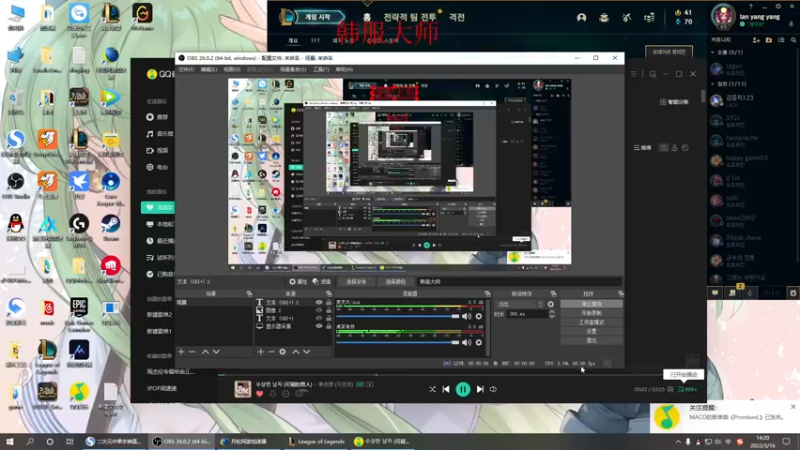Like current song with the heart icon

click(260, 394)
